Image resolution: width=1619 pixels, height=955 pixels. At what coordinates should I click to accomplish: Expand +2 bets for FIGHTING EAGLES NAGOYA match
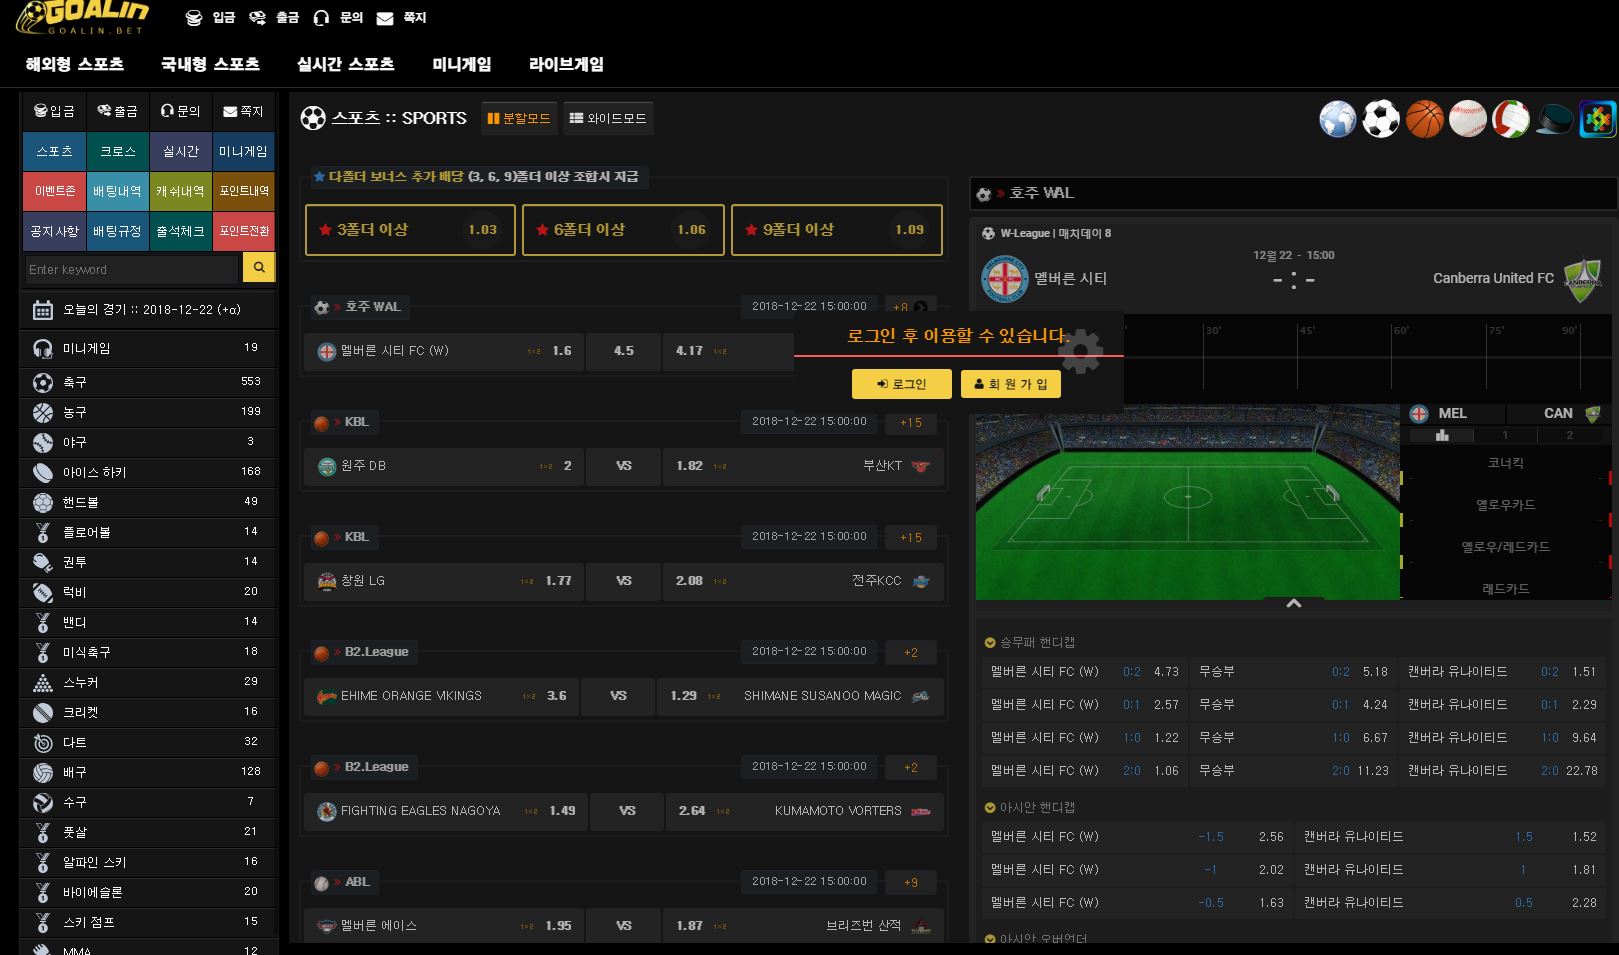(x=911, y=767)
